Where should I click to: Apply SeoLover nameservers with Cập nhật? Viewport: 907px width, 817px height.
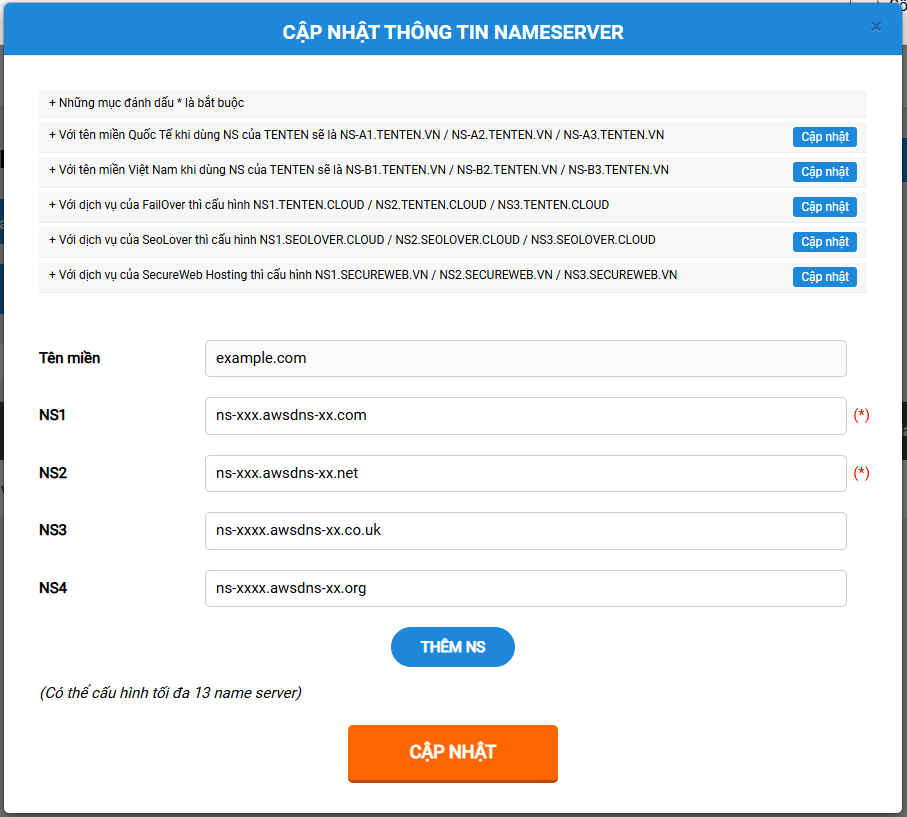pyautogui.click(x=824, y=242)
